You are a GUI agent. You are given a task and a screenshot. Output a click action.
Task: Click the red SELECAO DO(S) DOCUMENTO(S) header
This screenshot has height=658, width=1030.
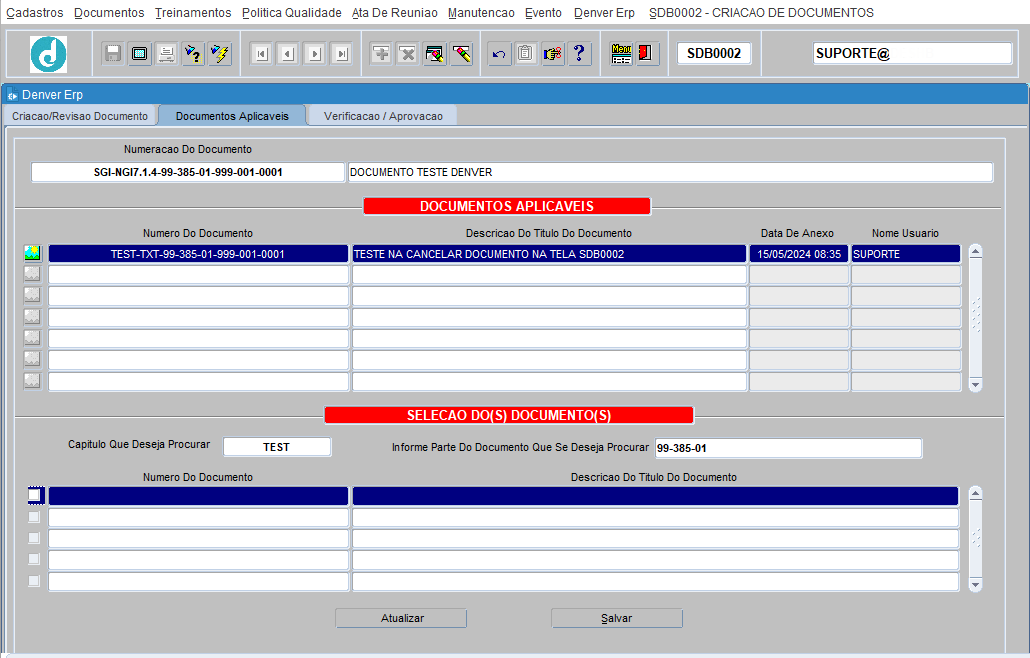click(x=509, y=415)
